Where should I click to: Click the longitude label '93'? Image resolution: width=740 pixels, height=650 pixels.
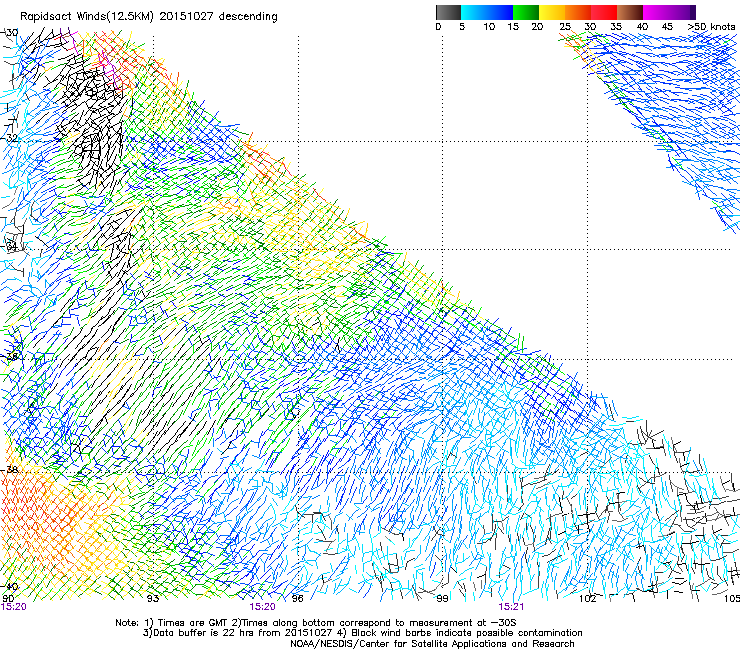(x=152, y=599)
